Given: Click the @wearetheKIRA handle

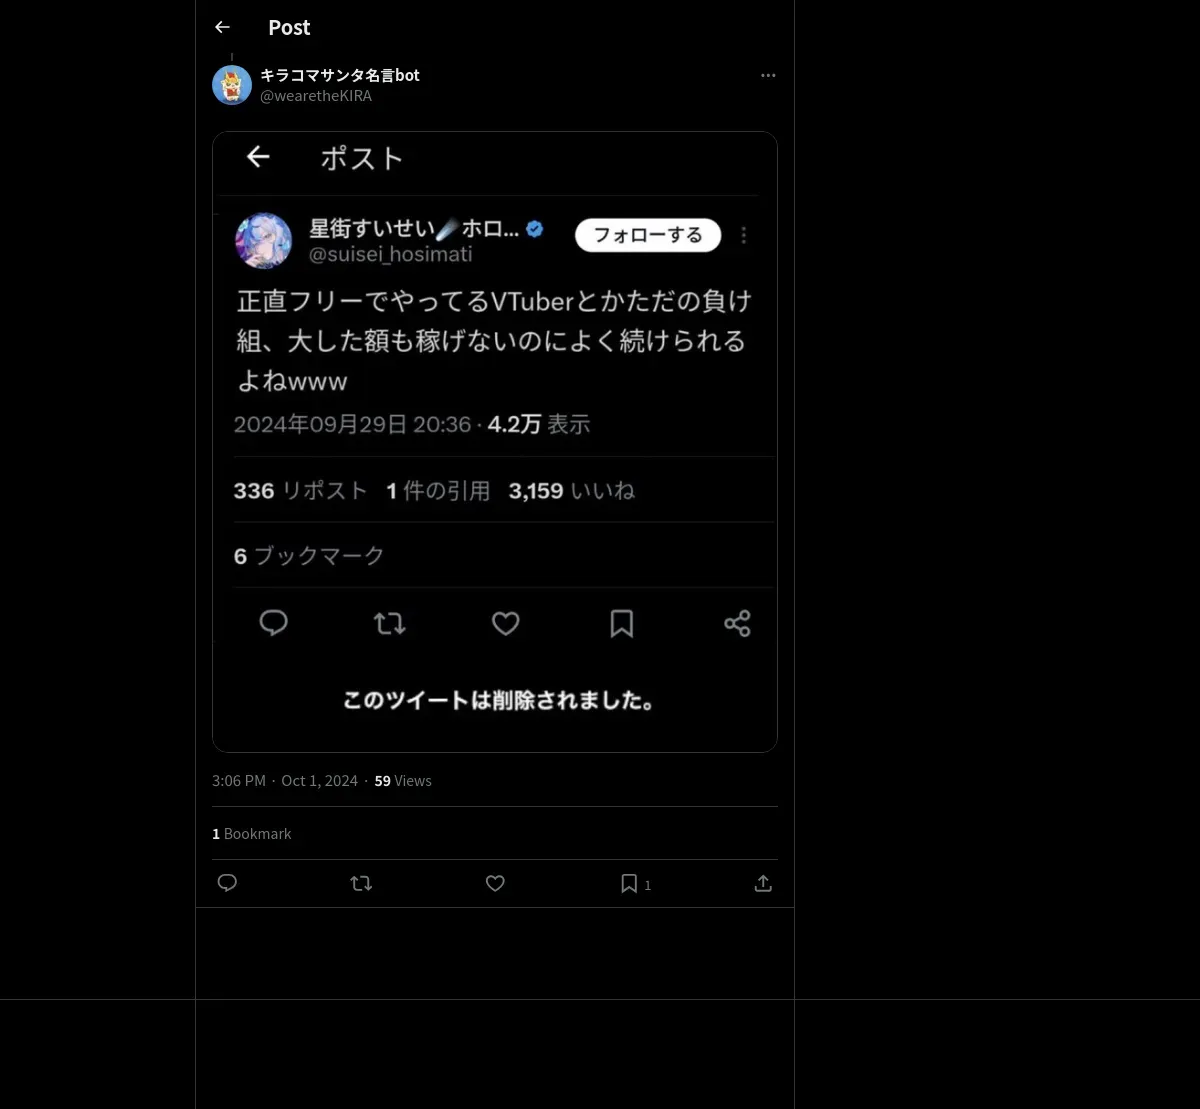Looking at the screenshot, I should click(316, 96).
